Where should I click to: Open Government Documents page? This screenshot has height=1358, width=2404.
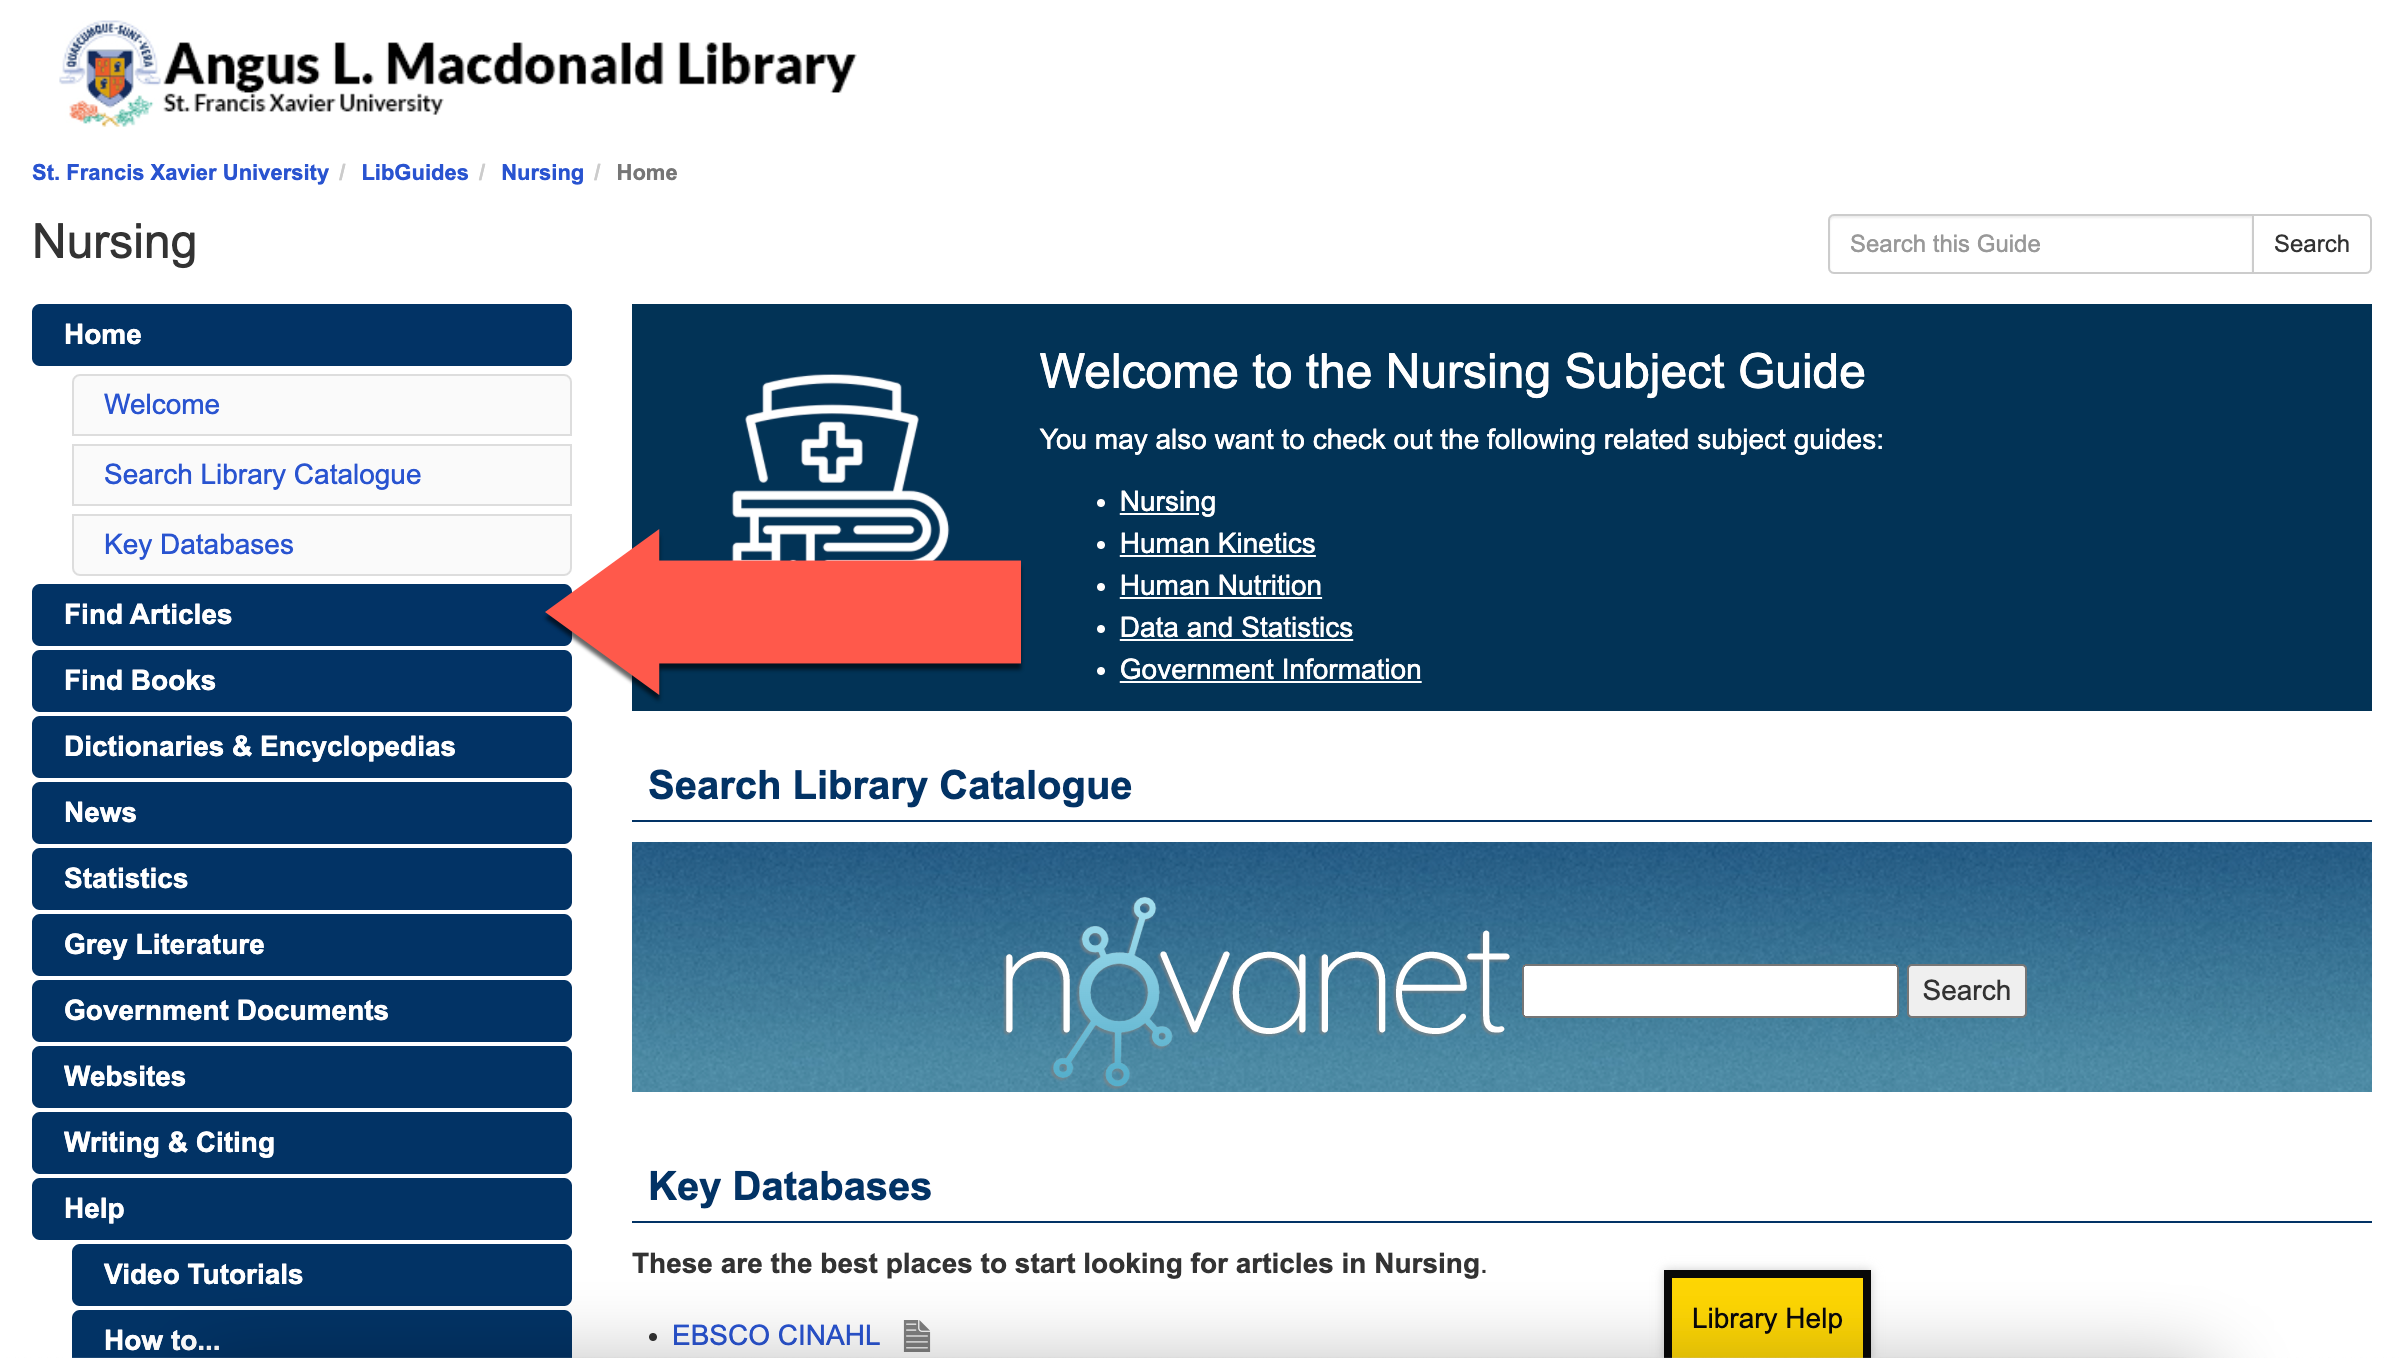click(302, 1011)
